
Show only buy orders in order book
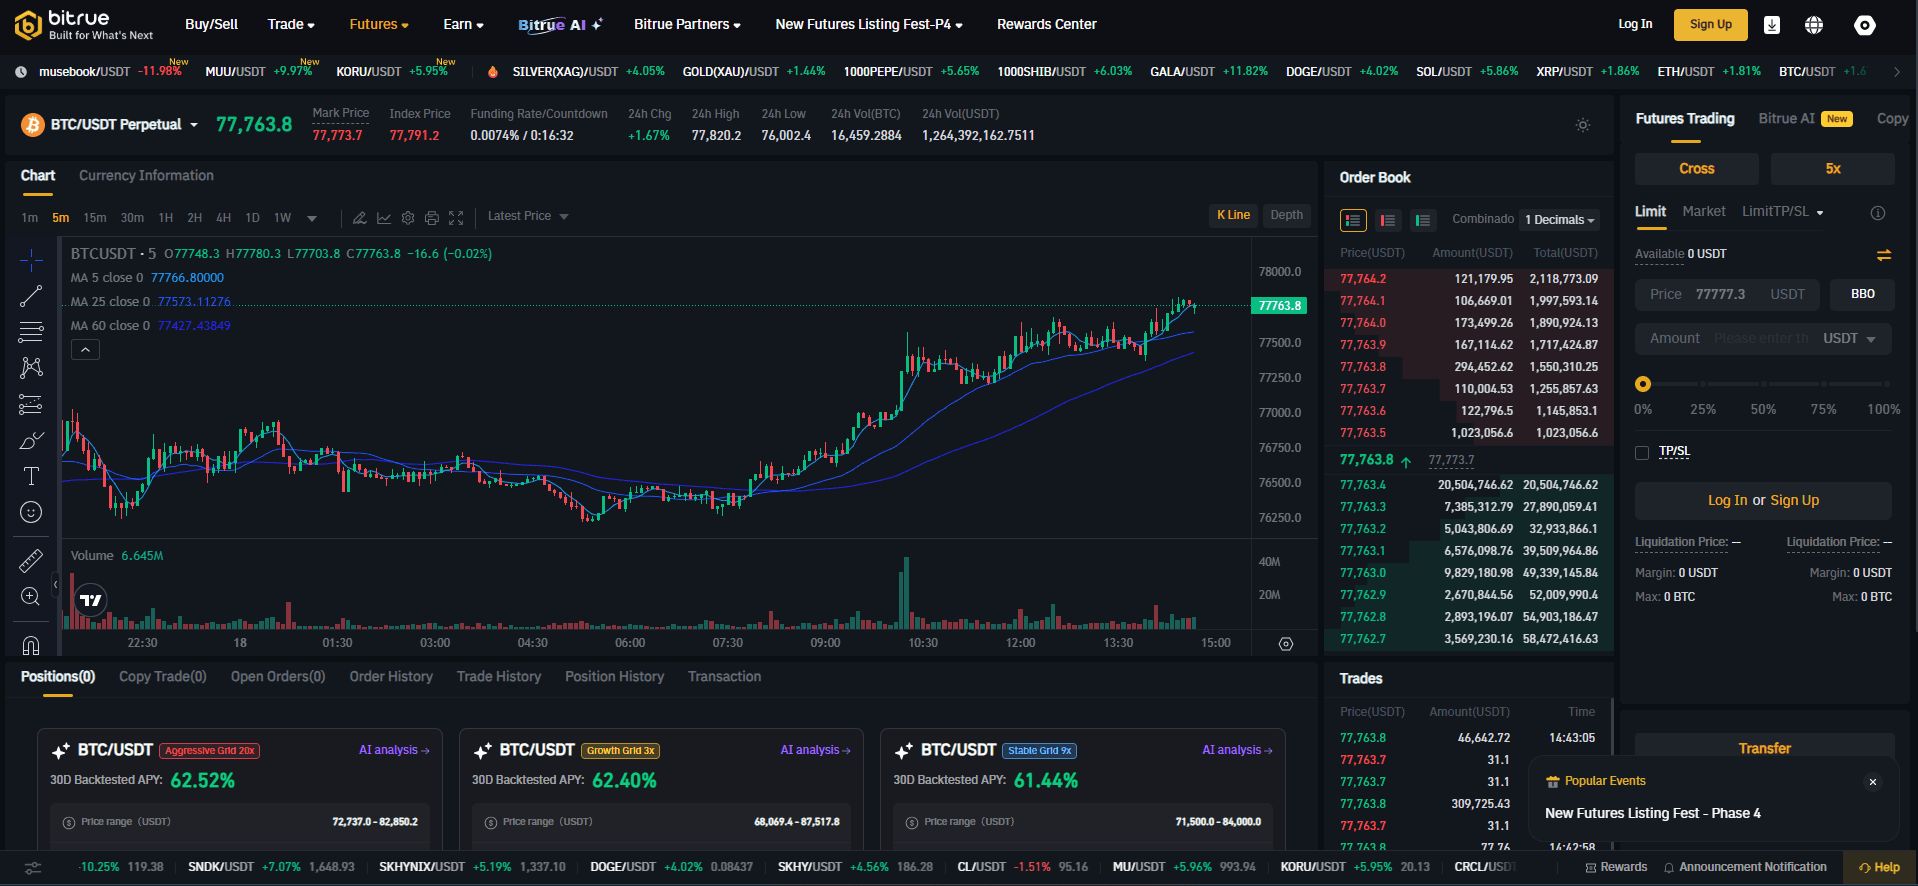[x=1423, y=220]
